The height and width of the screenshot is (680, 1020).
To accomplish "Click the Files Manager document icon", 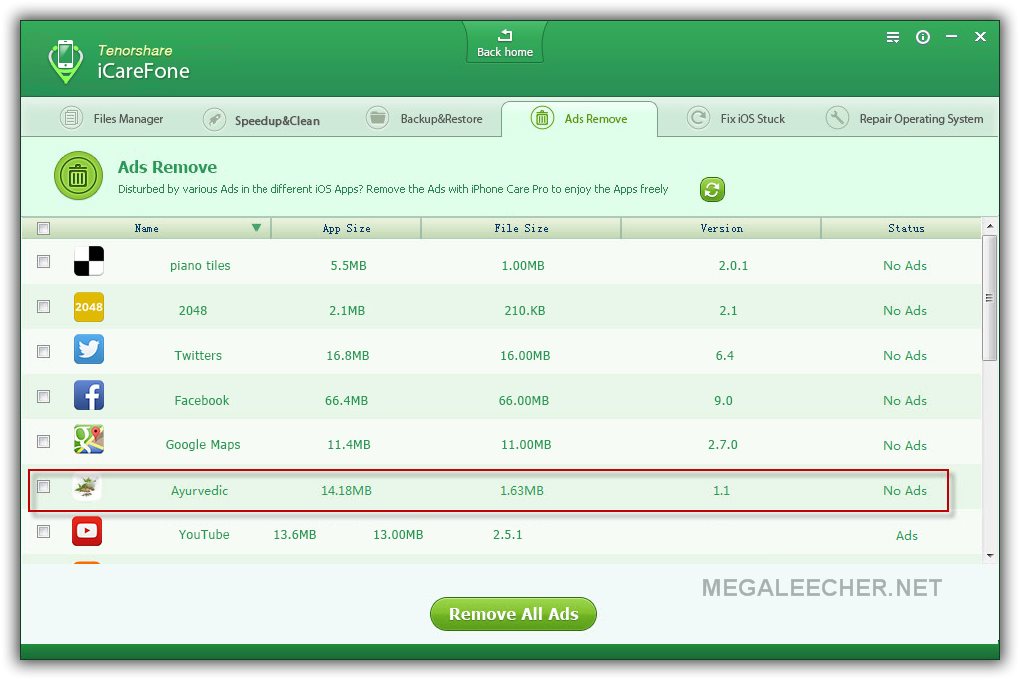I will click(71, 118).
